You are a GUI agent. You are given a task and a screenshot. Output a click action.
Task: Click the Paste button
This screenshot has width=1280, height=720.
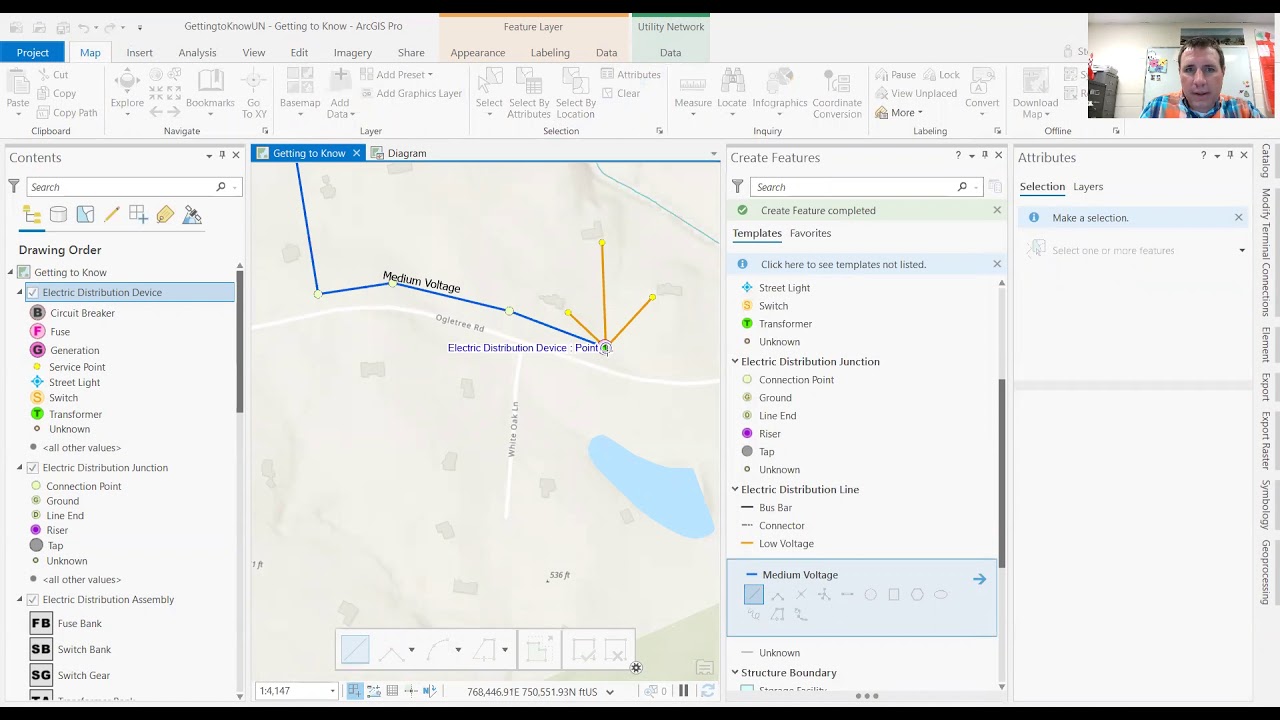[18, 92]
